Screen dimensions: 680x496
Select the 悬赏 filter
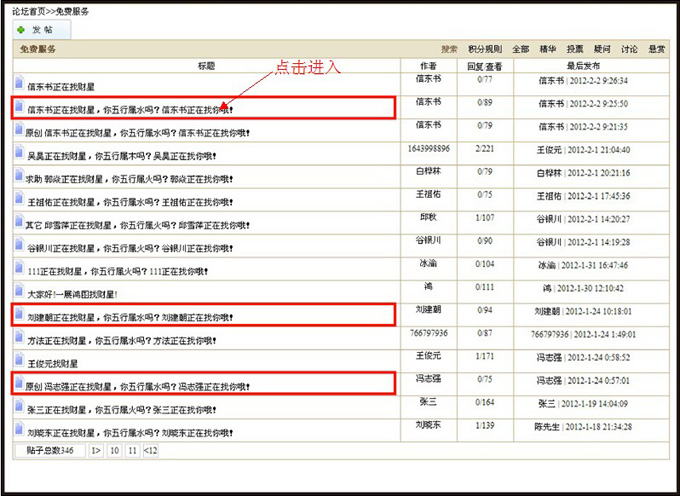click(657, 49)
